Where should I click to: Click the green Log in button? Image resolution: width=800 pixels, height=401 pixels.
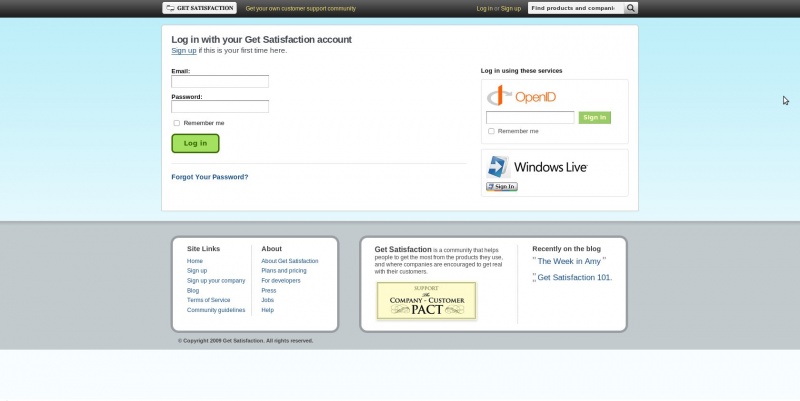pyautogui.click(x=195, y=143)
